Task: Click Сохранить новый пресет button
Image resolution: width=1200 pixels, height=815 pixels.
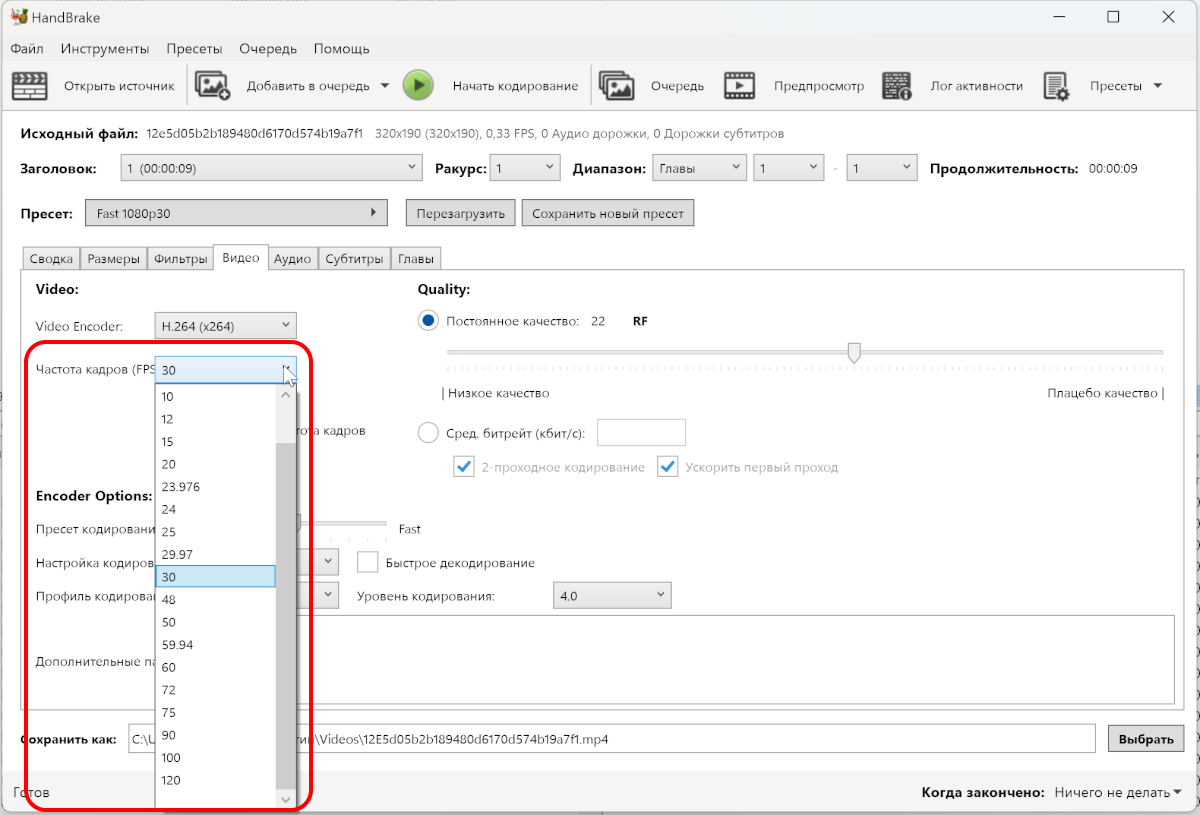Action: point(608,213)
